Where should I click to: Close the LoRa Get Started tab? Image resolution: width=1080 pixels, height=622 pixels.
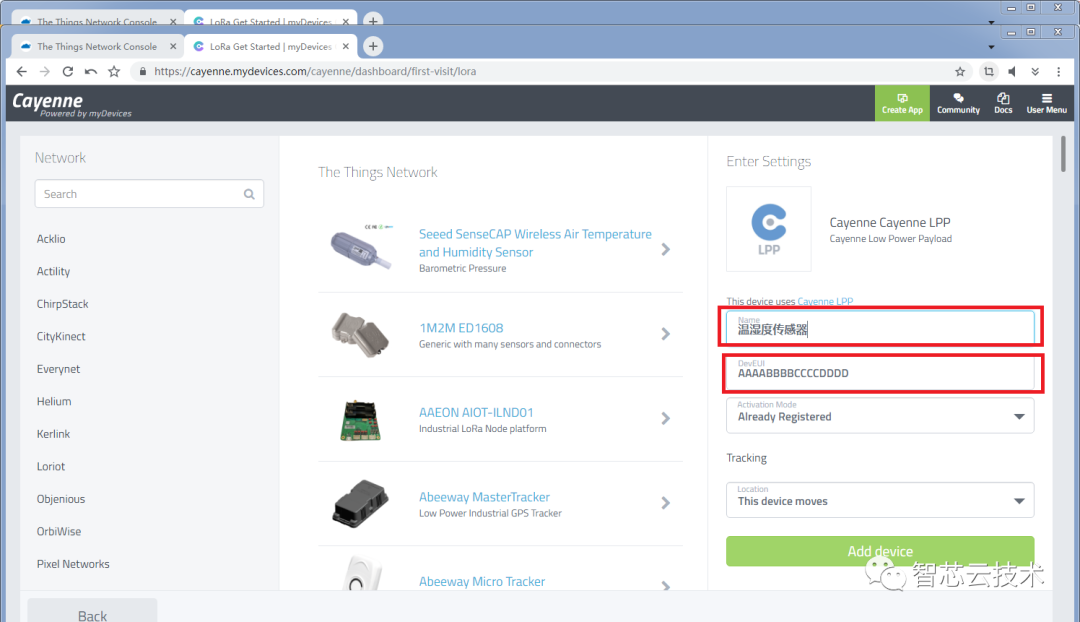[346, 46]
